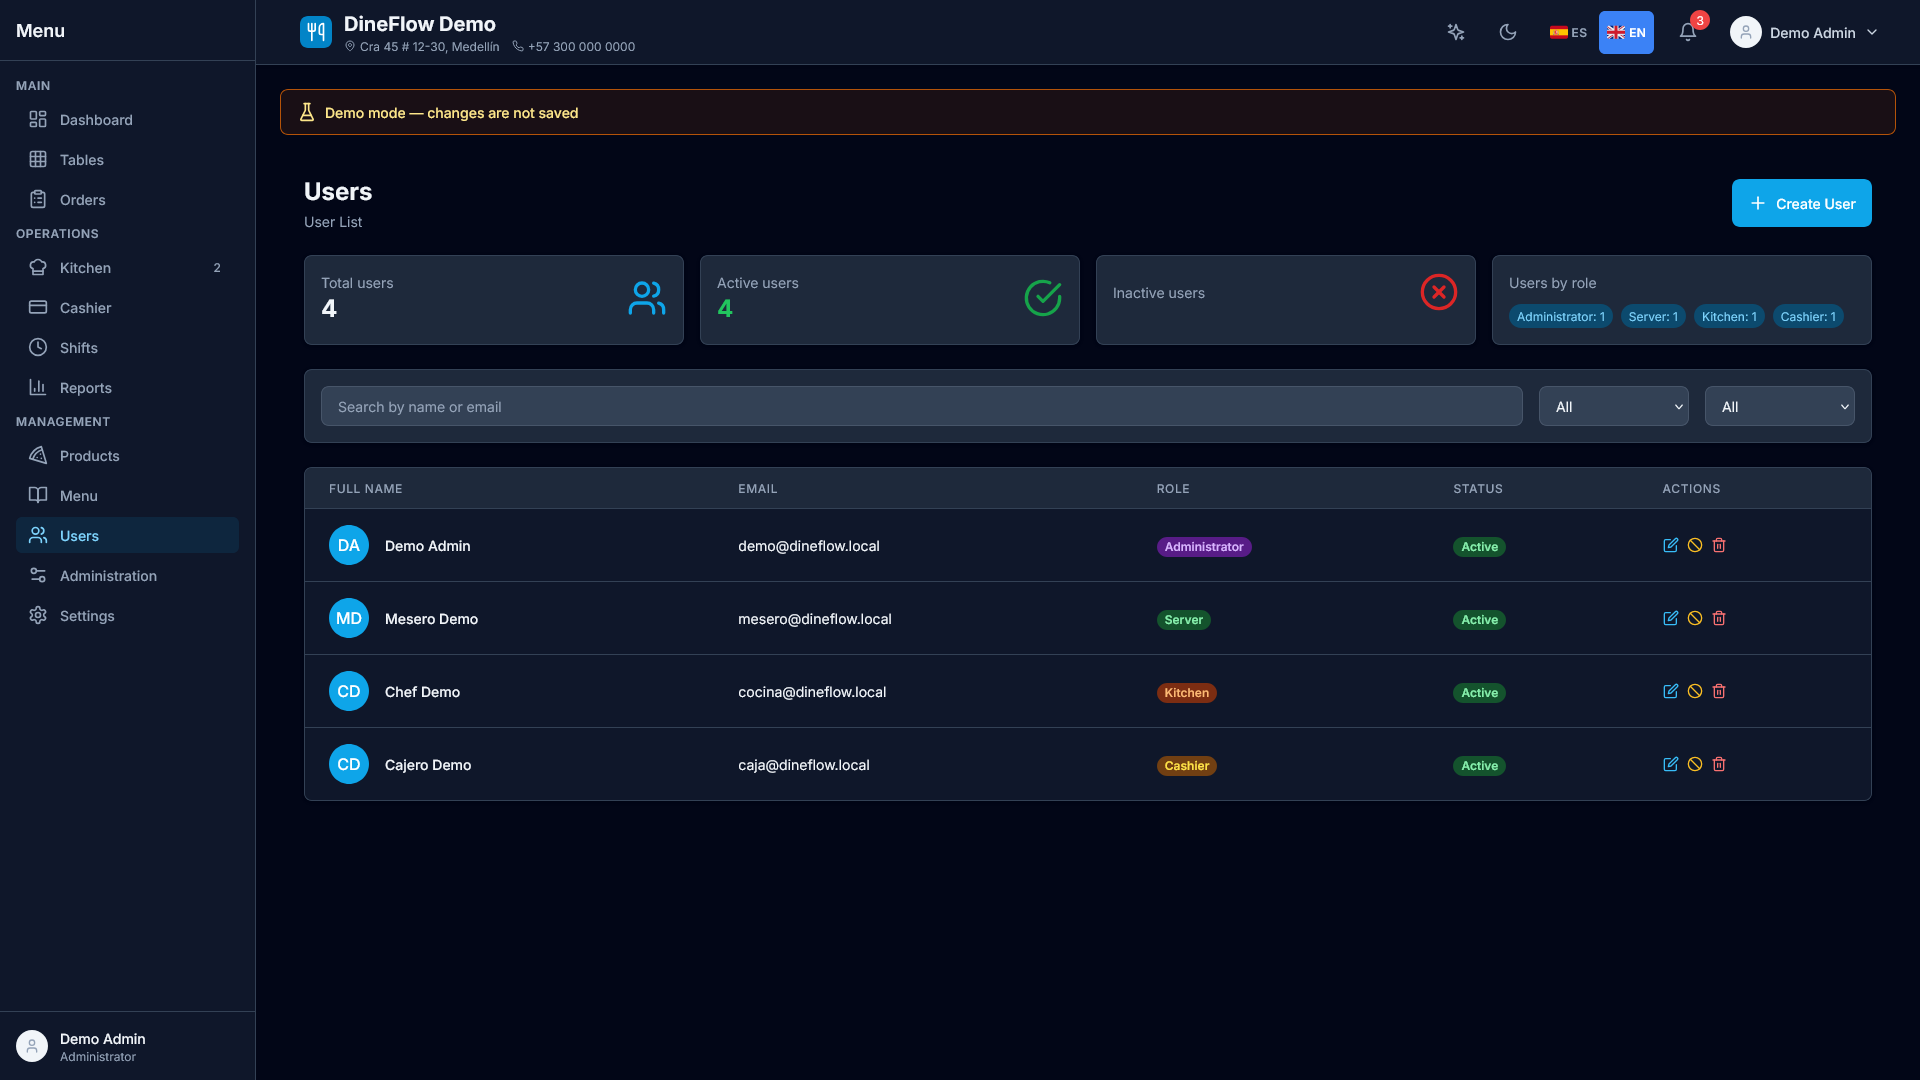Viewport: 1920px width, 1080px height.
Task: Edit the Demo Admin user
Action: click(x=1670, y=545)
